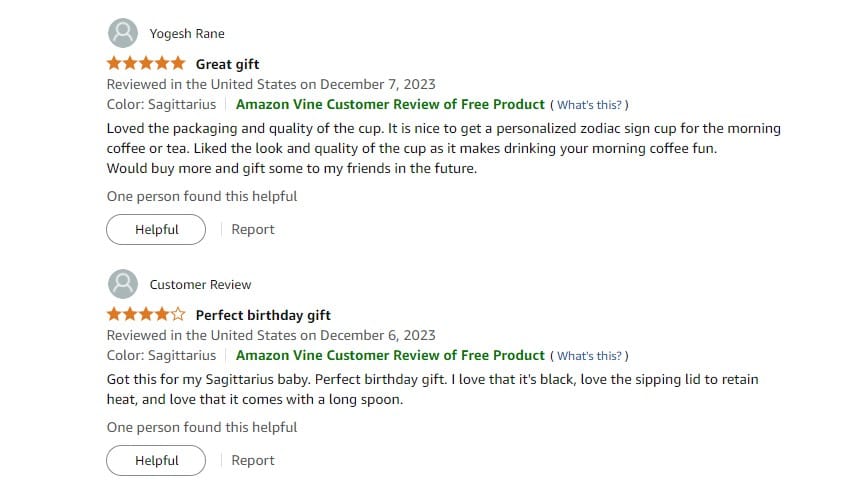
Task: Open Yogesh Rane's reviewer profile name
Action: (187, 34)
